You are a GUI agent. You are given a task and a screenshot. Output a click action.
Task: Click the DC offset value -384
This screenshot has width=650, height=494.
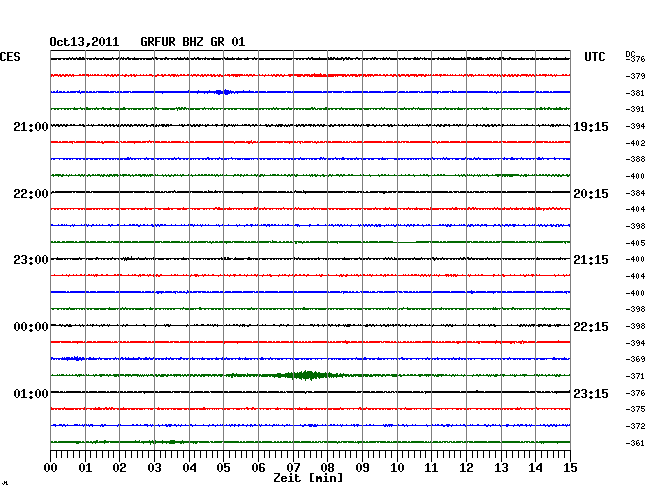(635, 193)
